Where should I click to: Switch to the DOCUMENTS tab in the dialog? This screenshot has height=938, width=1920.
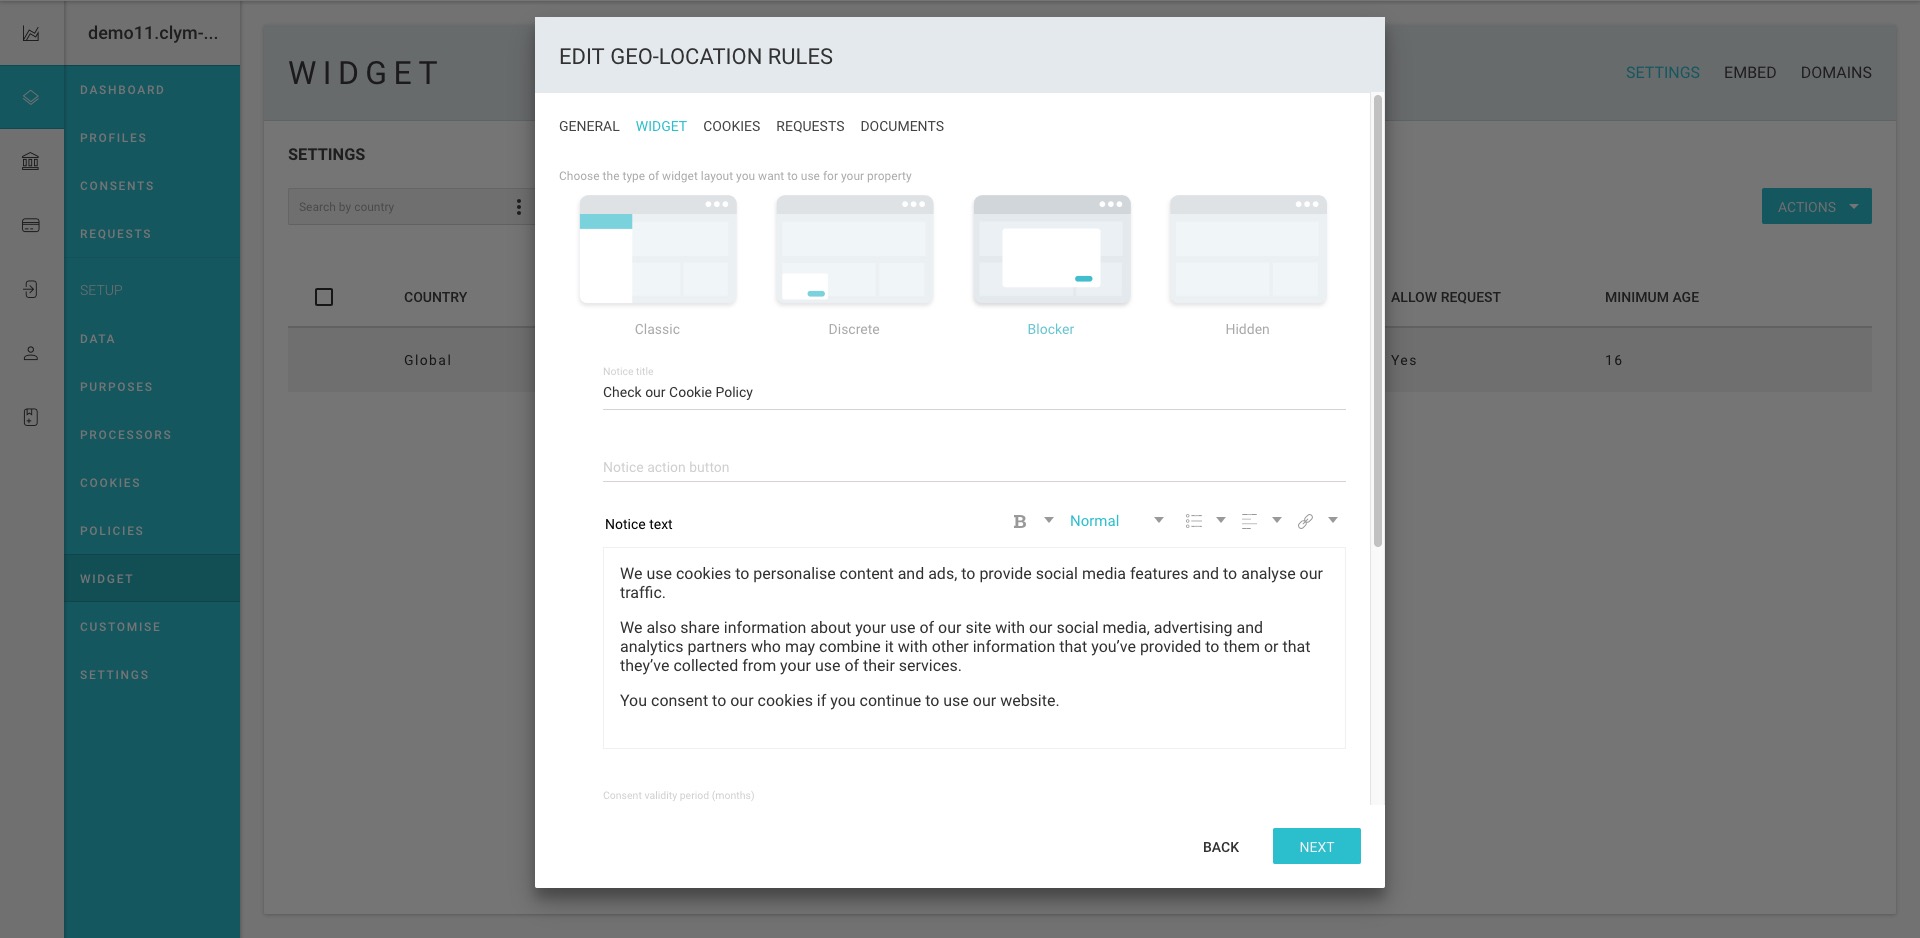[902, 126]
